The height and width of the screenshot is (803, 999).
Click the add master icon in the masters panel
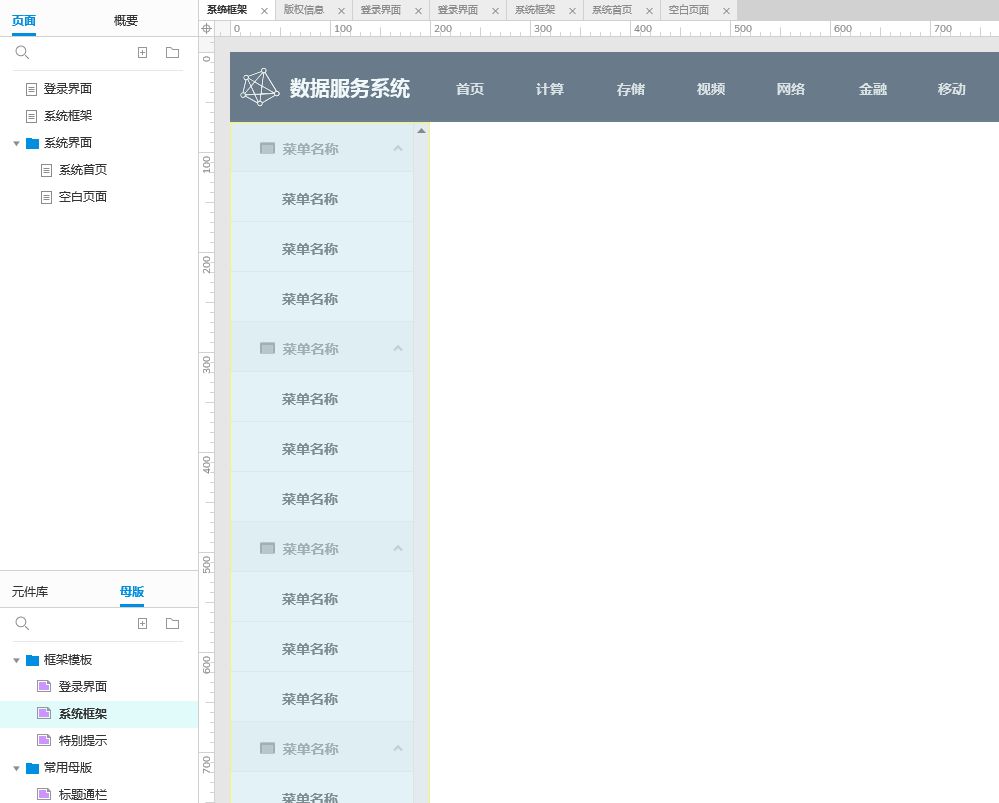142,623
